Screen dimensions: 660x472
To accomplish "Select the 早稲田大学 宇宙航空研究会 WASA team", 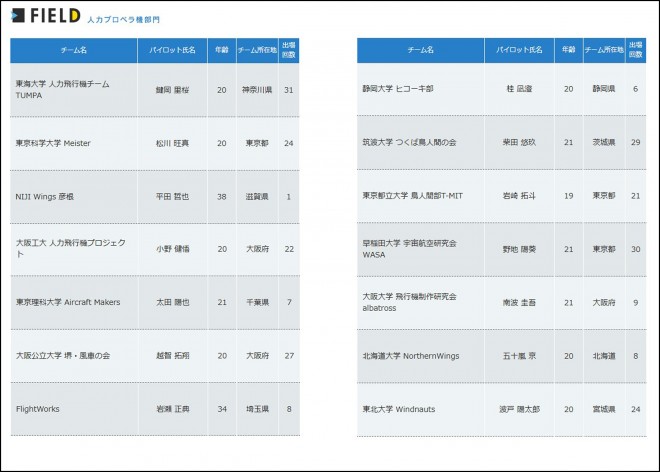I will (x=409, y=249).
